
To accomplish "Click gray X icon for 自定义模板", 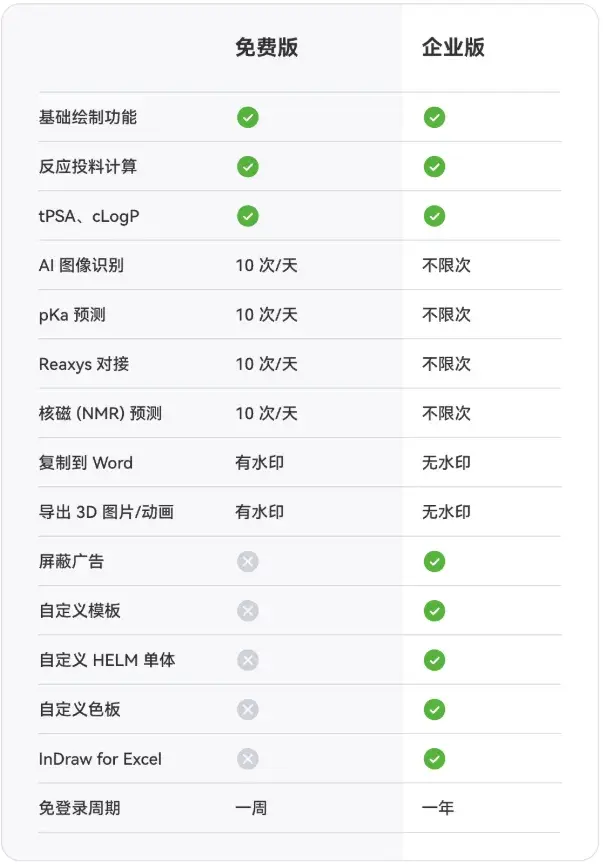I will point(248,611).
